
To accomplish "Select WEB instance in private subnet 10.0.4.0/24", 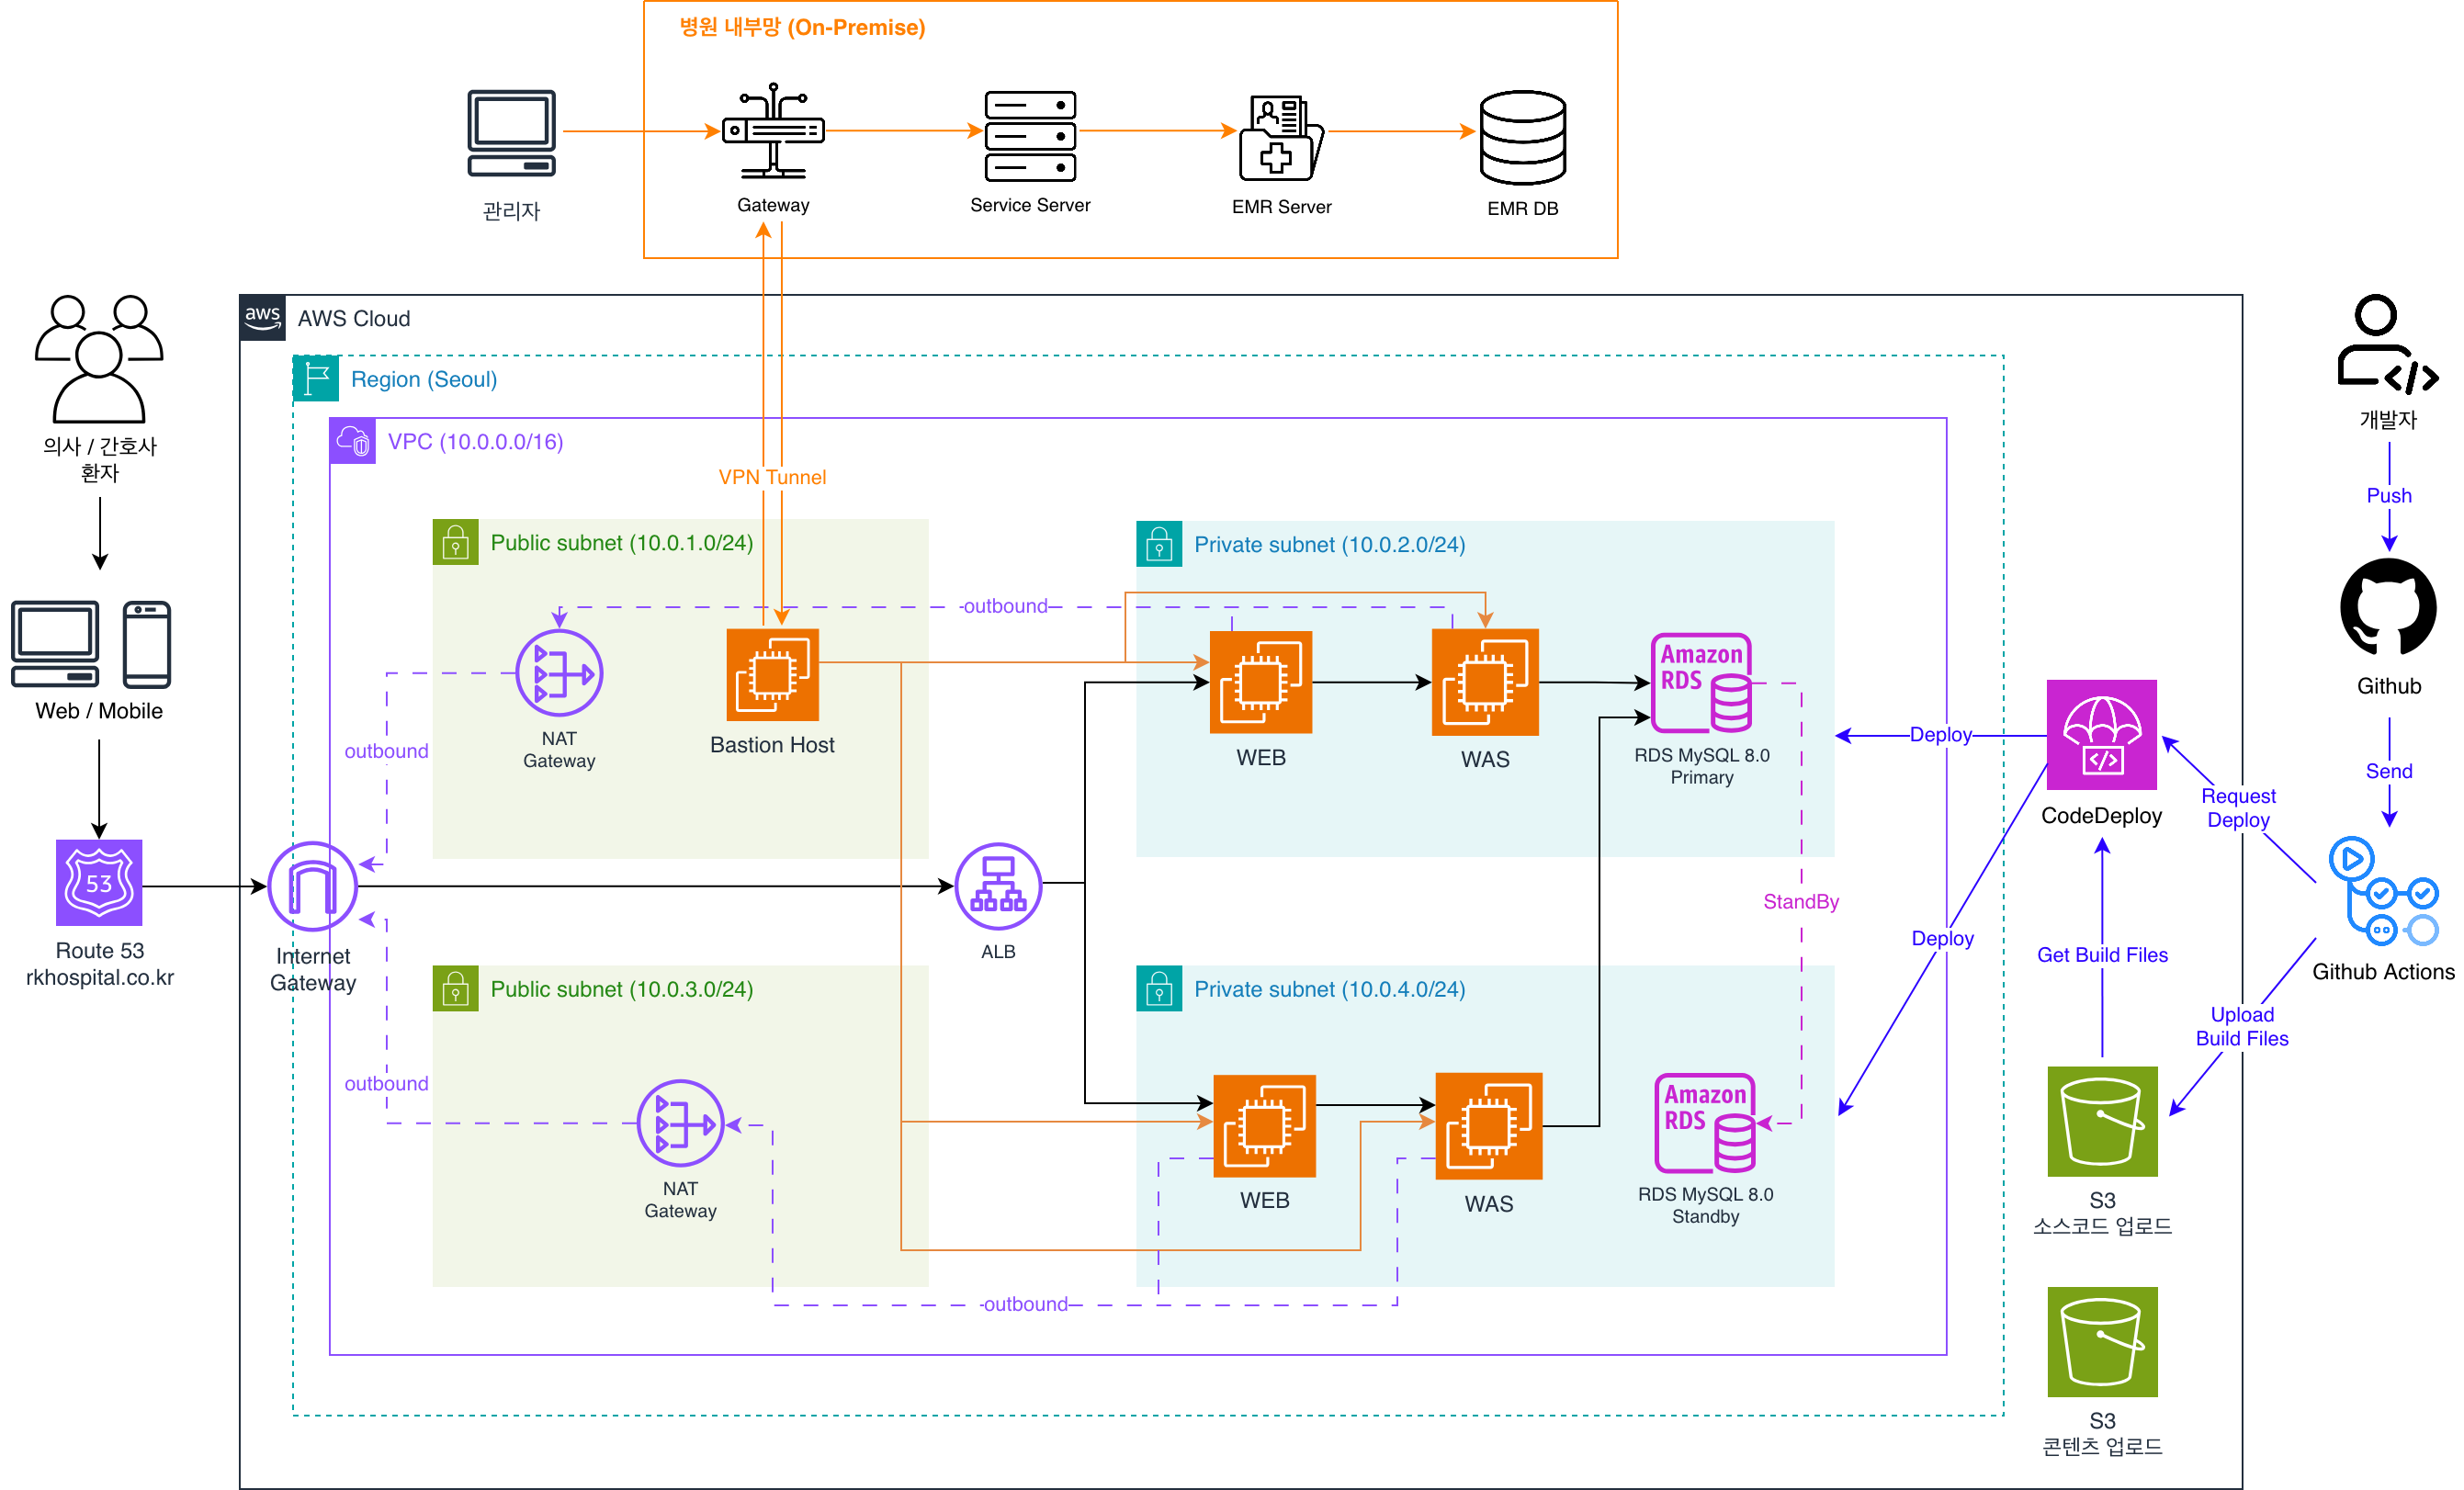I will click(x=1264, y=1125).
